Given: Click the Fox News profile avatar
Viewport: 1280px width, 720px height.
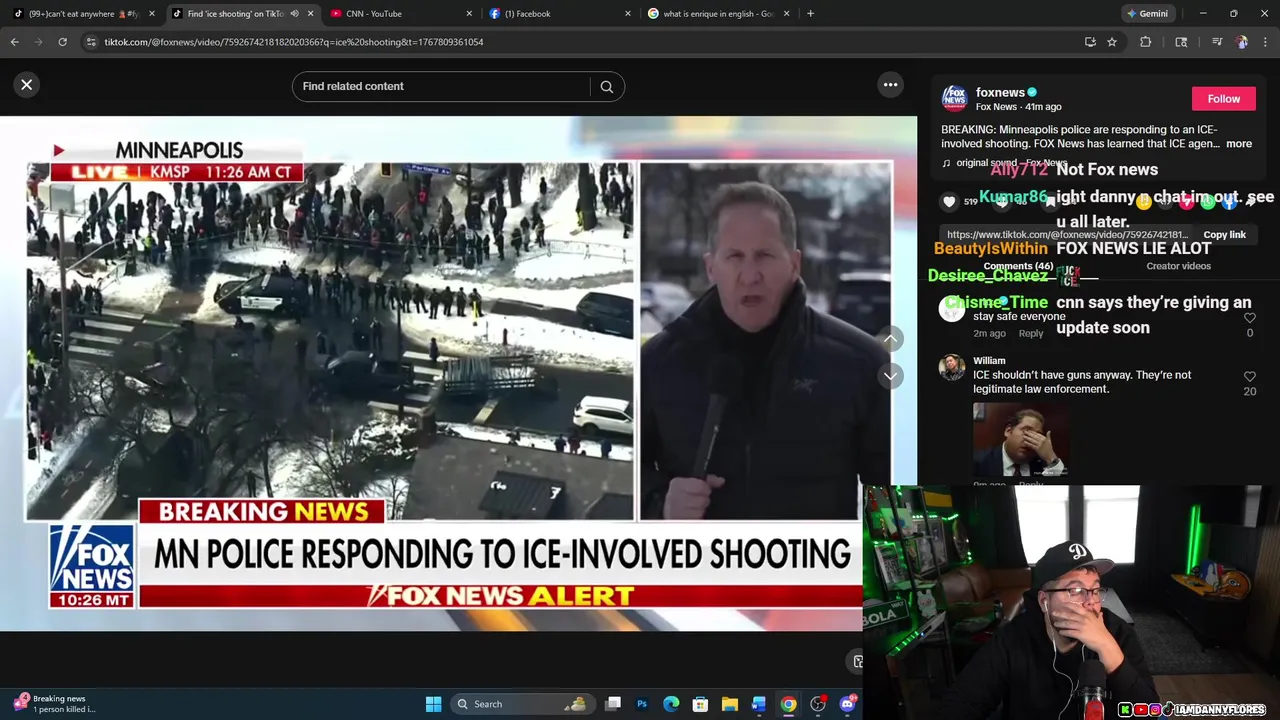Looking at the screenshot, I should click(954, 98).
